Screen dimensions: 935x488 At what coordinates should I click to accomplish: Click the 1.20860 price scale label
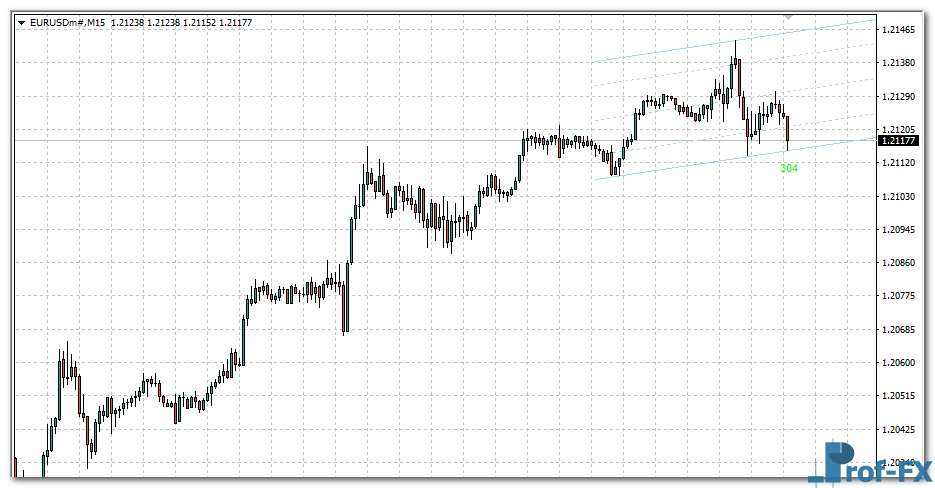pyautogui.click(x=901, y=263)
